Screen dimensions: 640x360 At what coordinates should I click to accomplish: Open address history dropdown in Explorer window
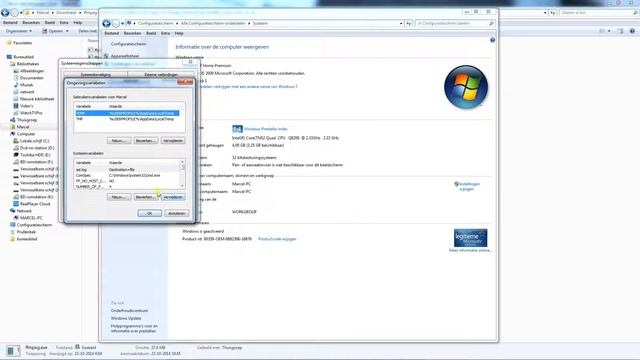[545, 13]
